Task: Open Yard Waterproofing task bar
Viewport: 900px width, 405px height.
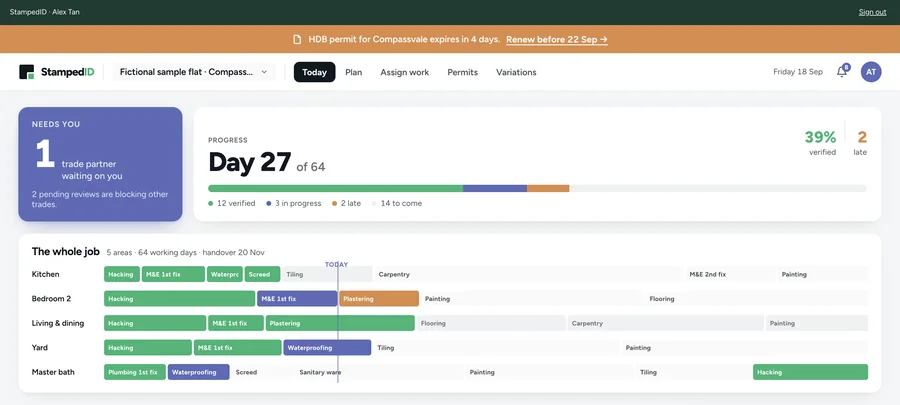Action: [327, 348]
